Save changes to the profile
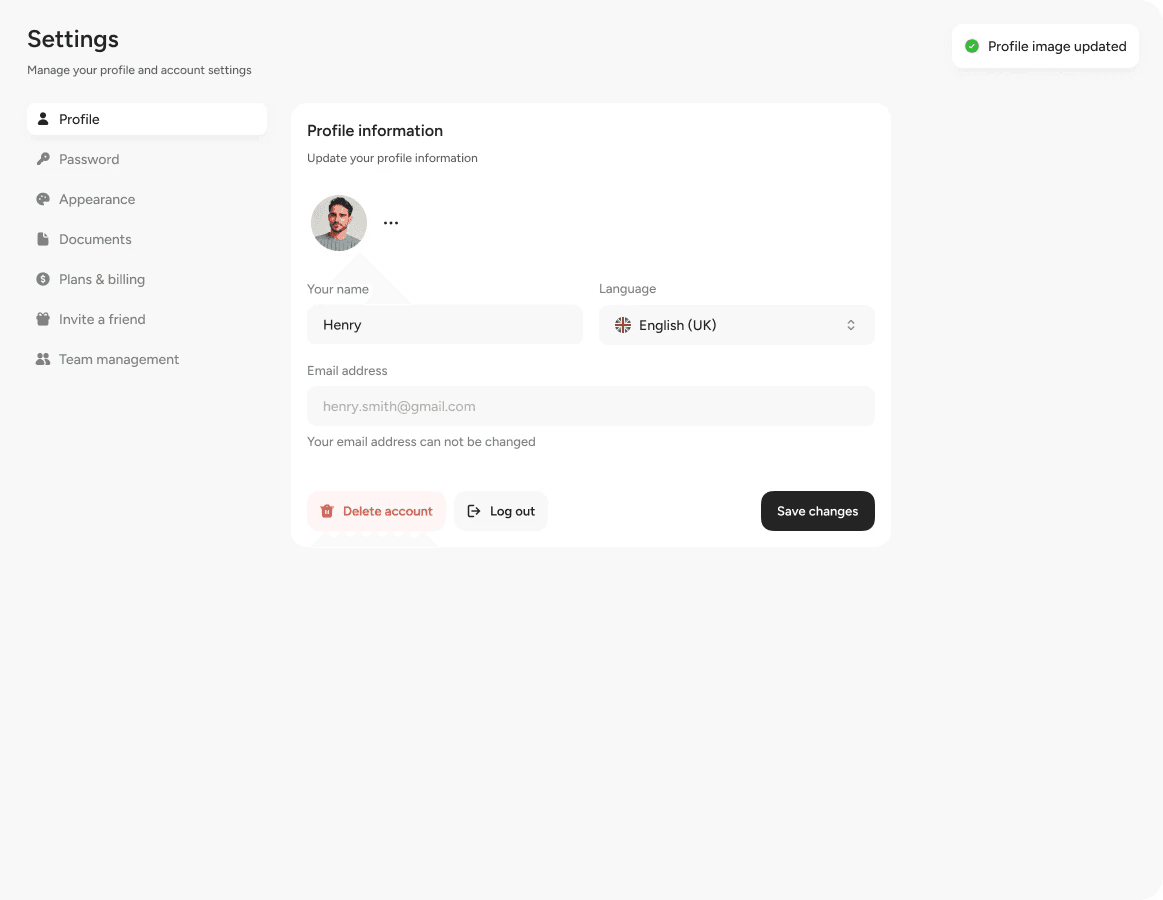 coord(817,510)
